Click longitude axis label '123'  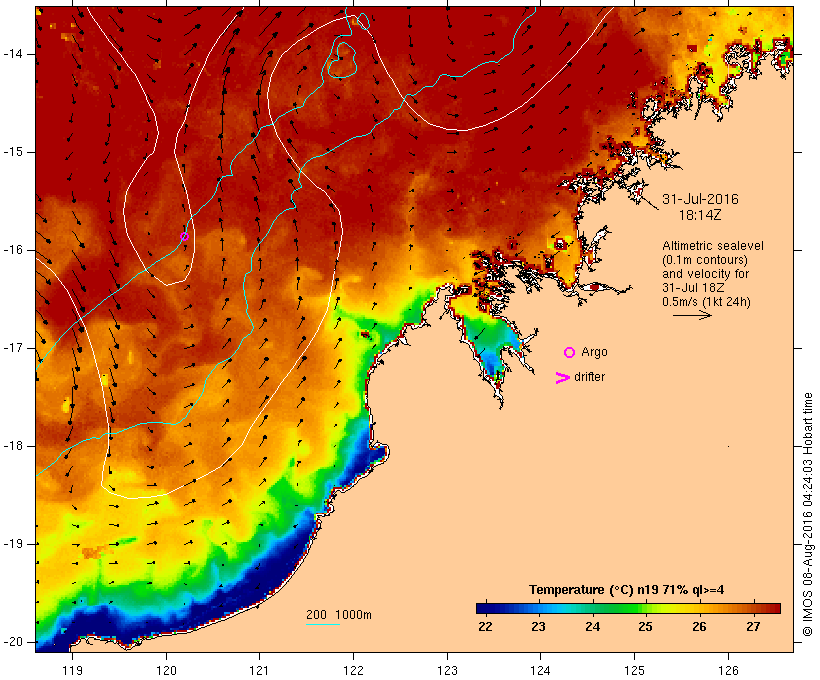click(447, 670)
